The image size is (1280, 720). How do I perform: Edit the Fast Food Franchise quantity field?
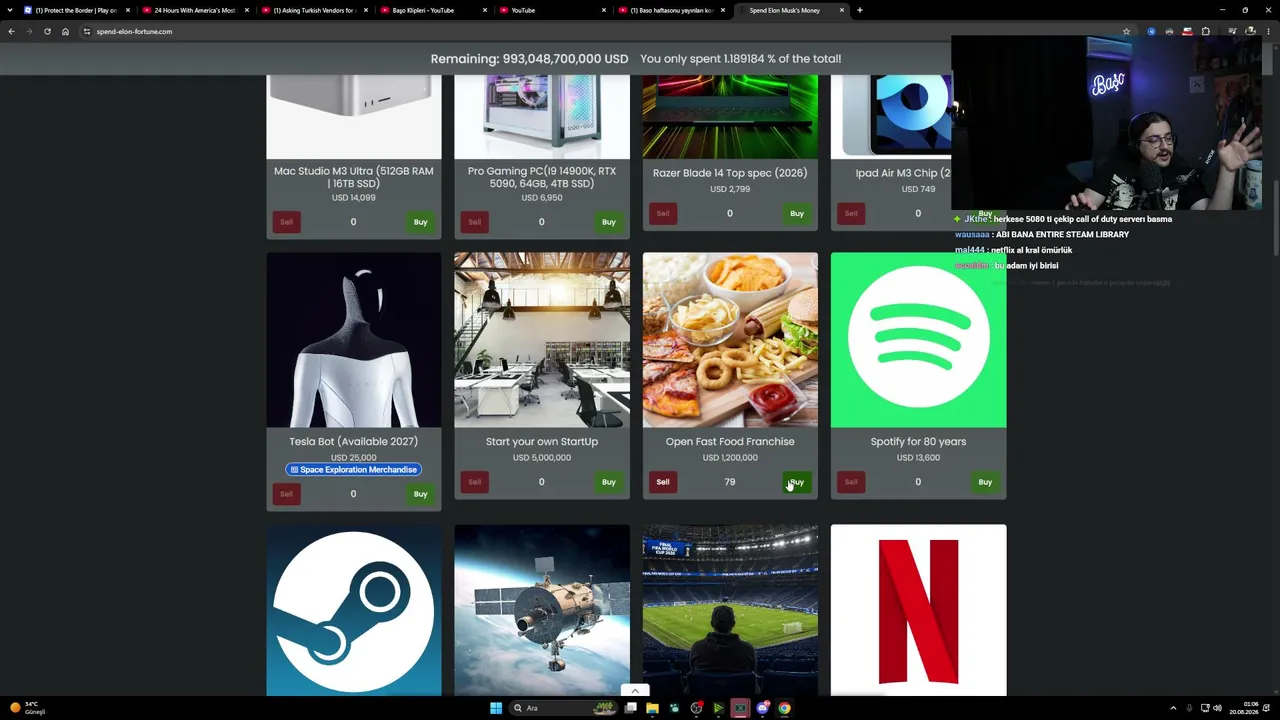(x=729, y=482)
